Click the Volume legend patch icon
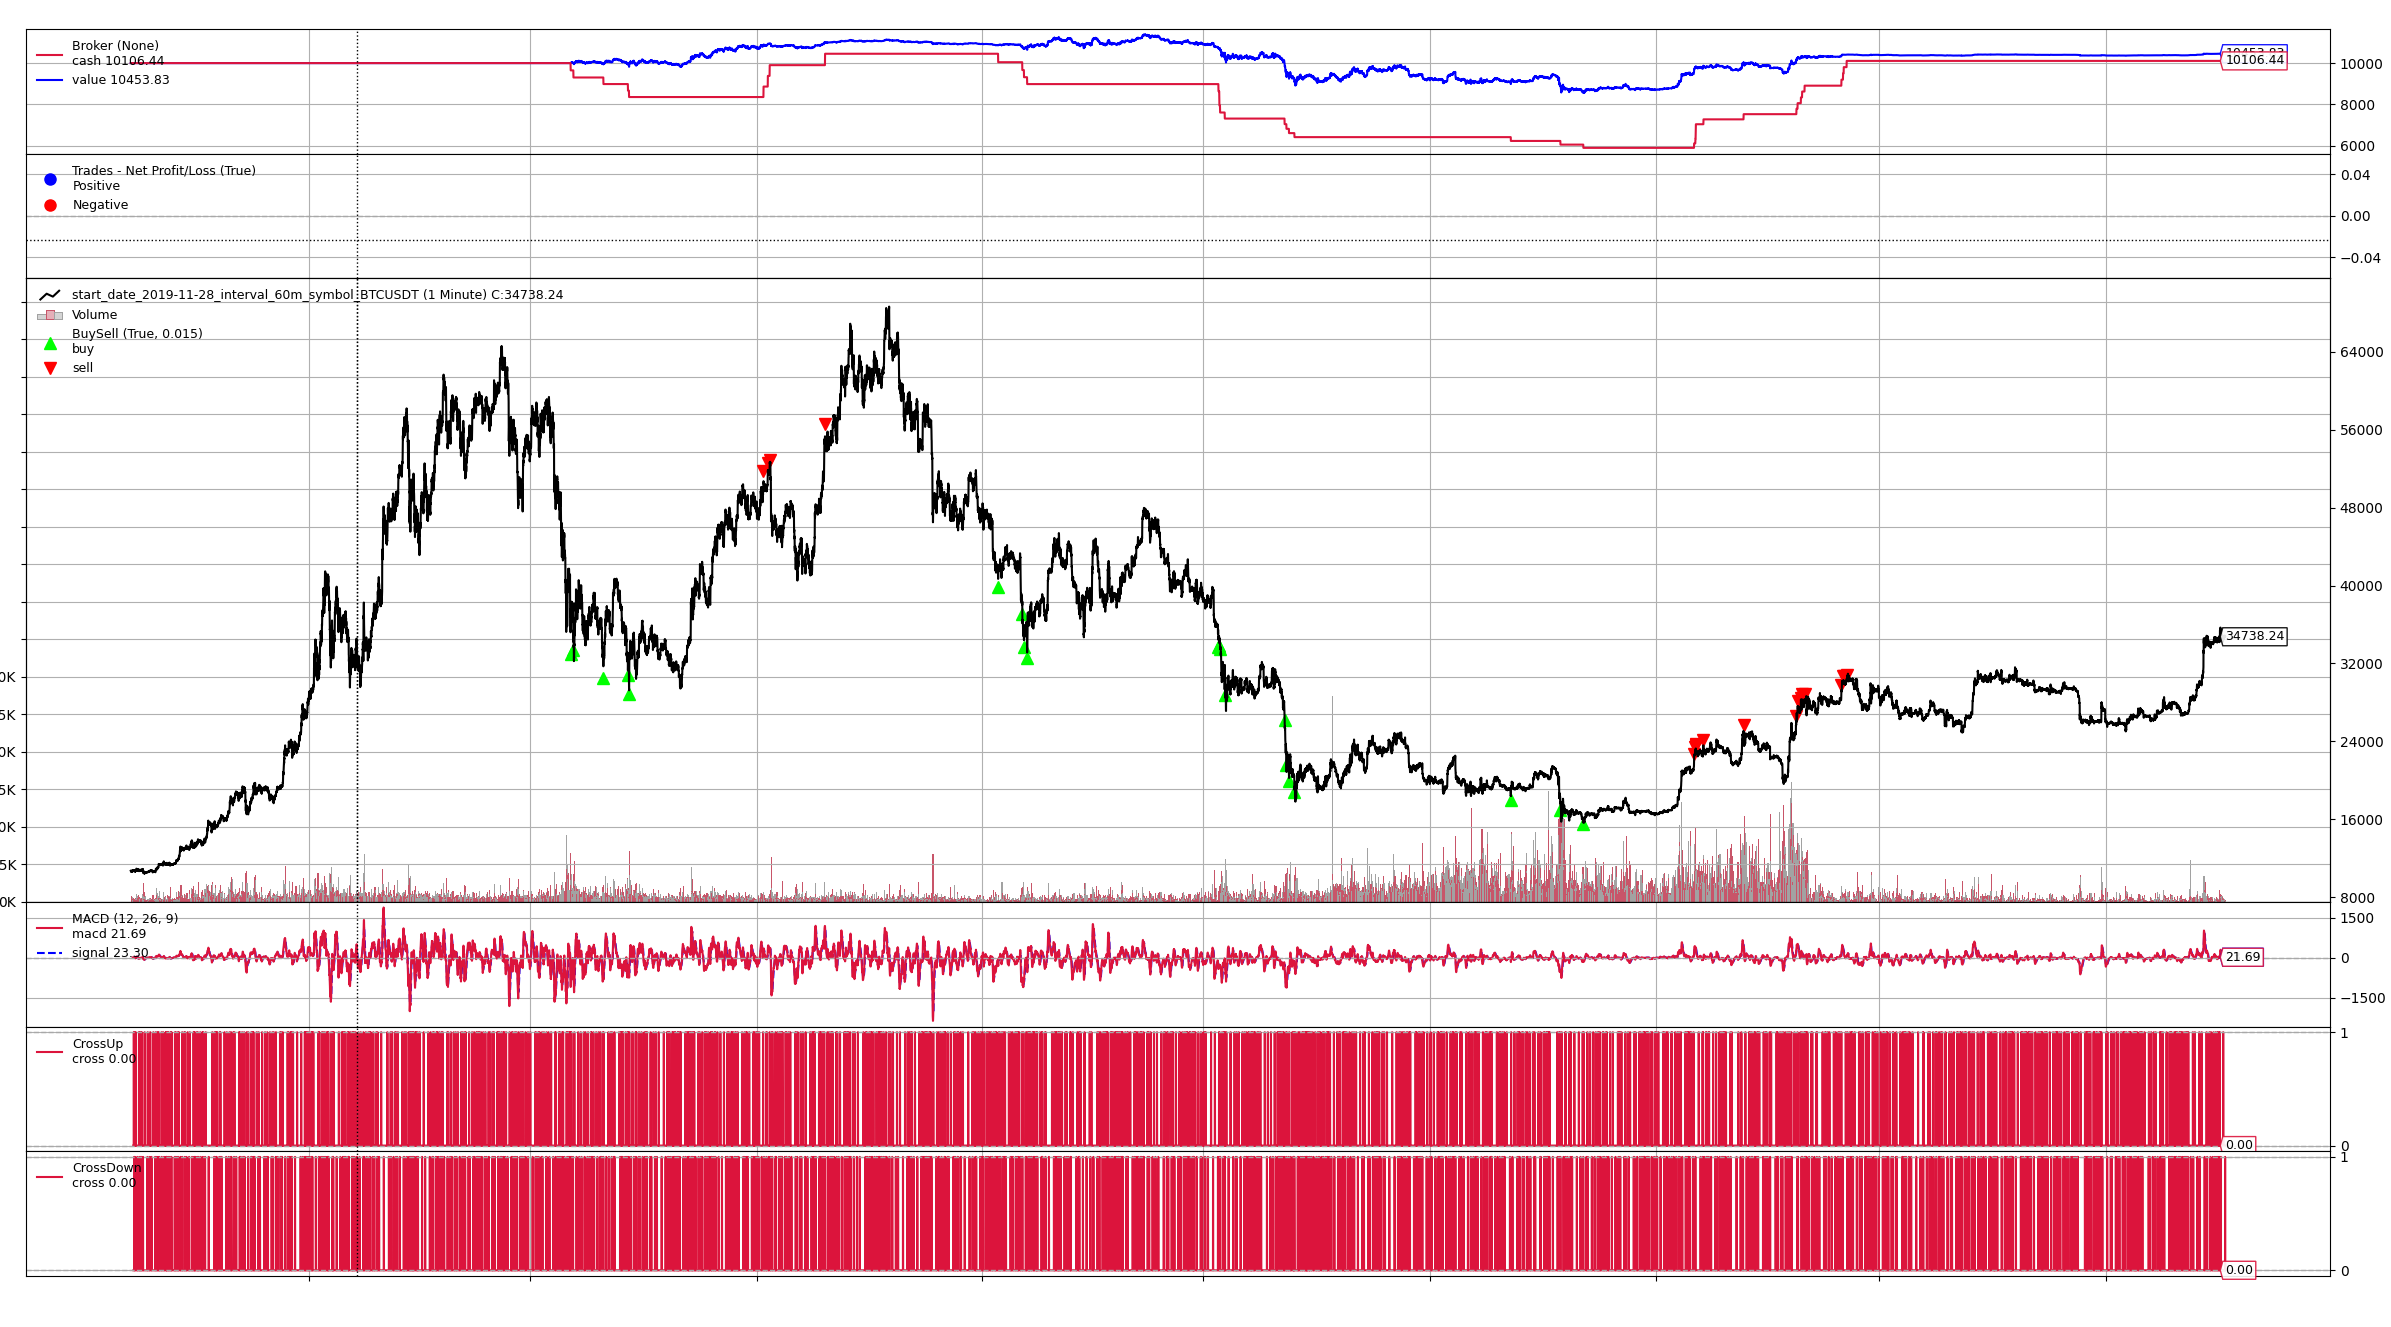Image resolution: width=2391 pixels, height=1327 pixels. coord(50,315)
